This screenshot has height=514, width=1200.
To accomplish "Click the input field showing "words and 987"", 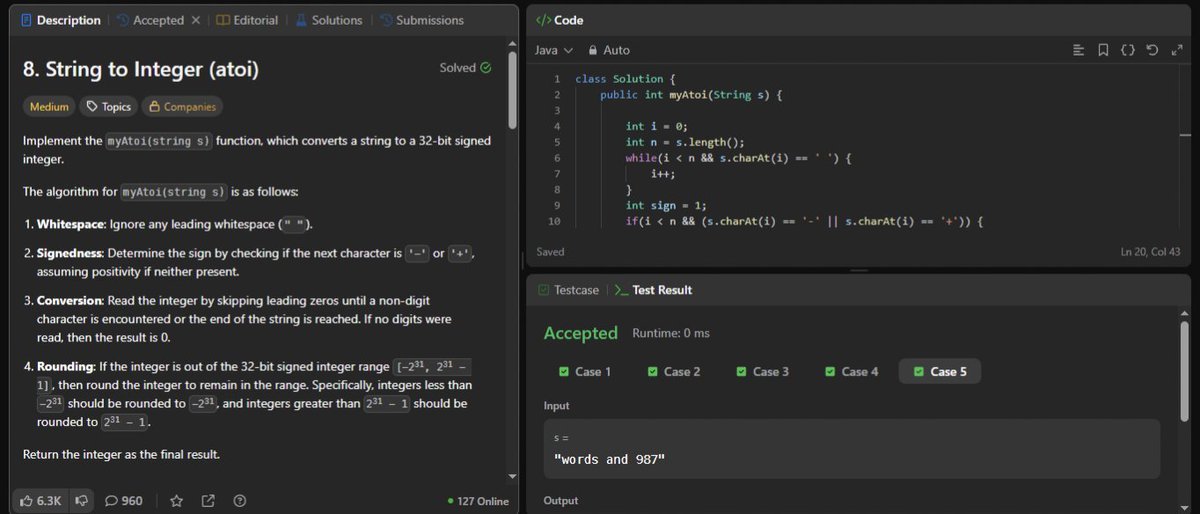I will coord(851,448).
